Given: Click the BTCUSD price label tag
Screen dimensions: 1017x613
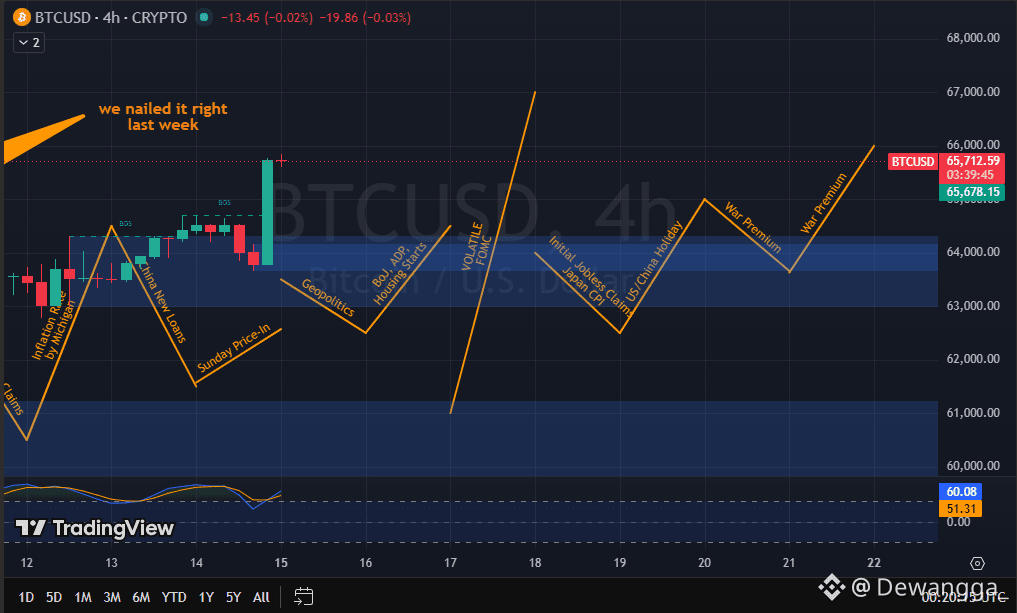Looking at the screenshot, I should point(913,162).
